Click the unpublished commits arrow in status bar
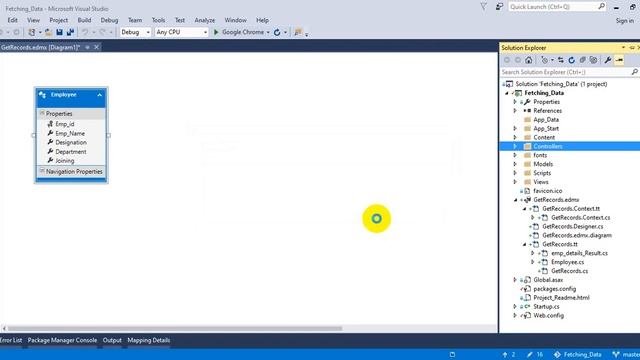Viewport: 640px width, 360px height. 505,355
